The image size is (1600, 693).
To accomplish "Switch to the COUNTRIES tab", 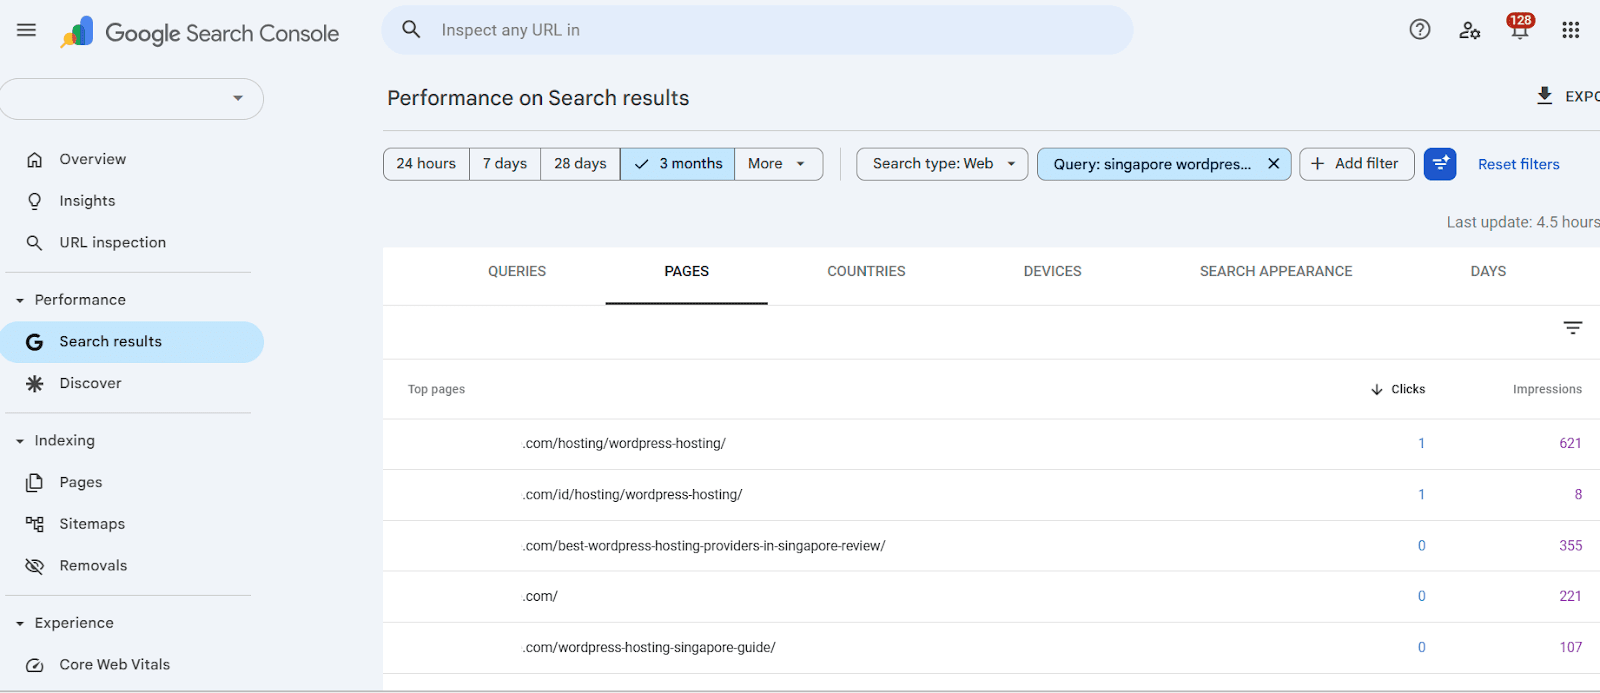I will click(x=866, y=272).
